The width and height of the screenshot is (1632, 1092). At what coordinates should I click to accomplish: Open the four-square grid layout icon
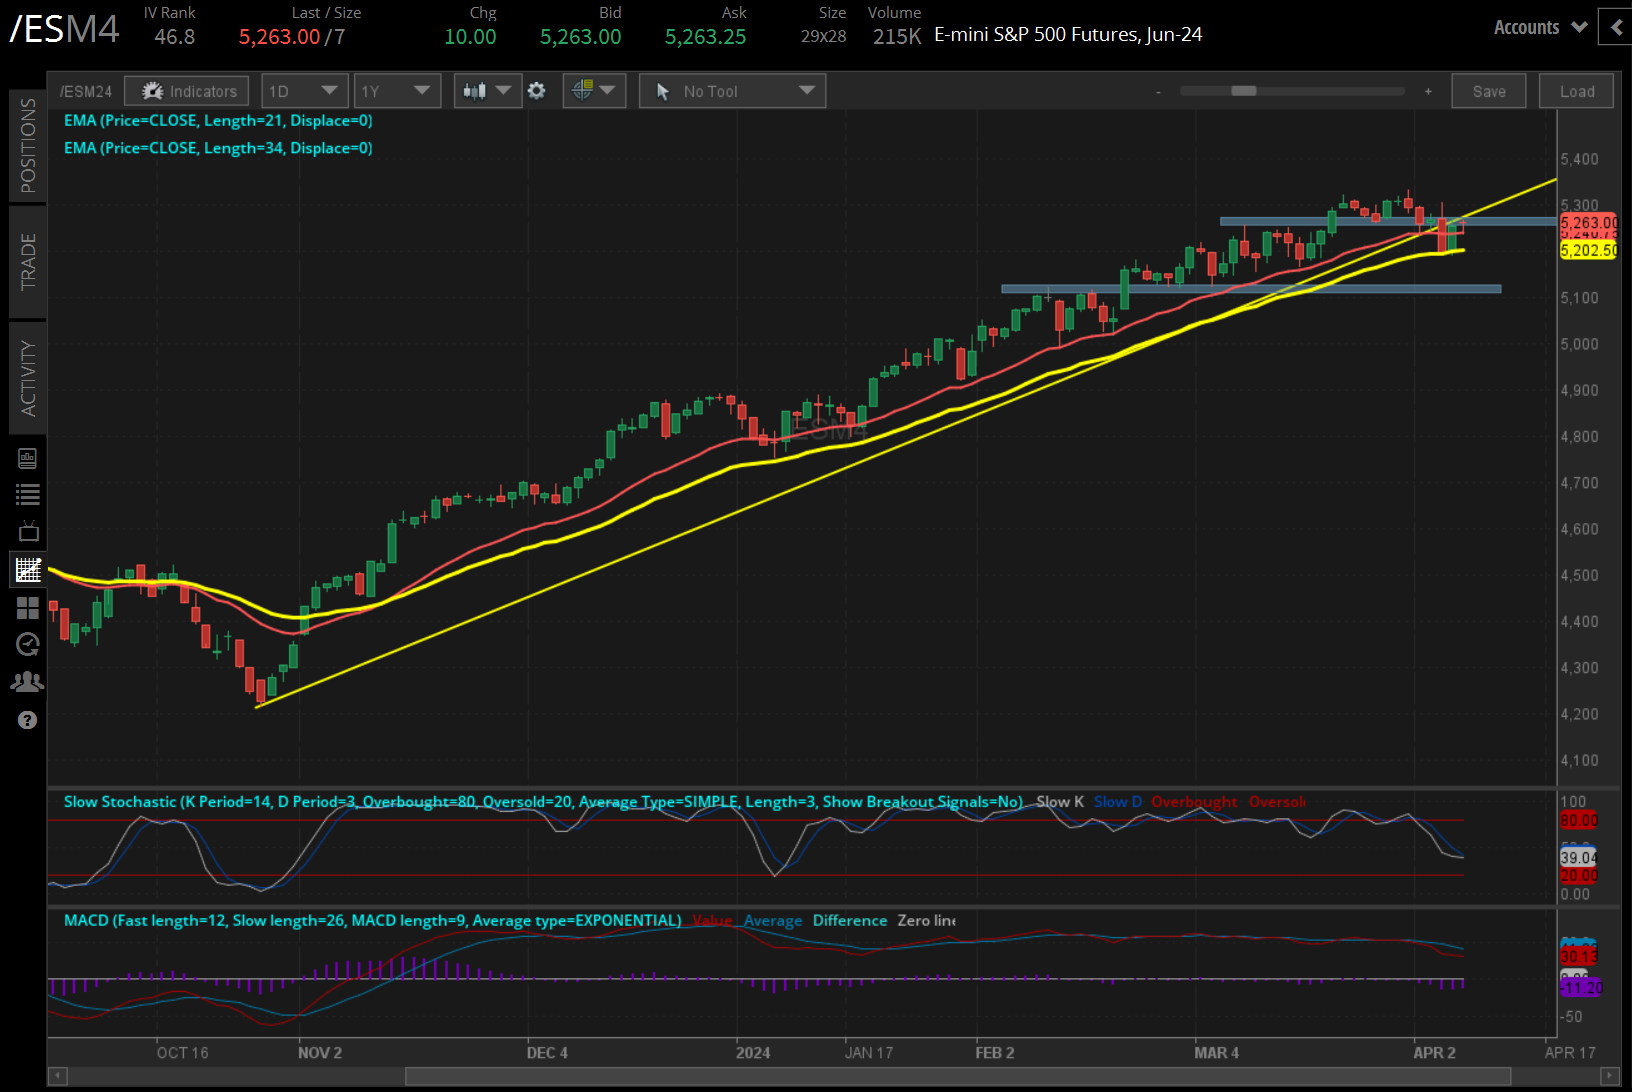point(28,608)
